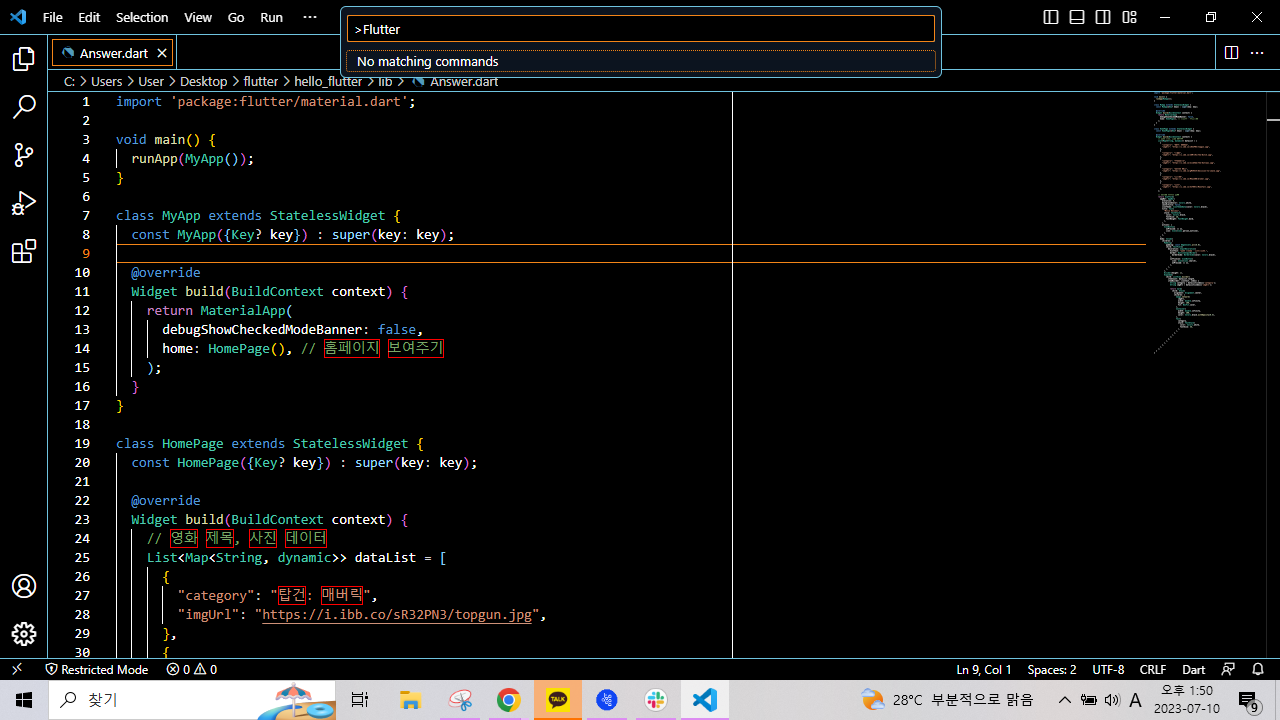Open the Explorer view in activity bar

coord(24,59)
